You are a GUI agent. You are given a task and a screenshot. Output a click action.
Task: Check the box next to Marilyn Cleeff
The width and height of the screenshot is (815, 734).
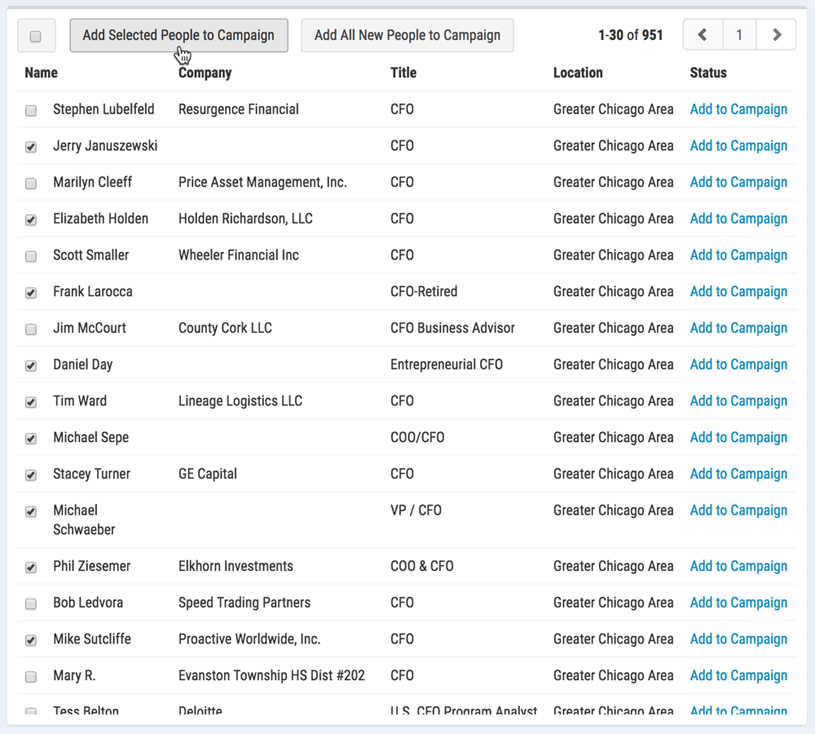[x=30, y=182]
